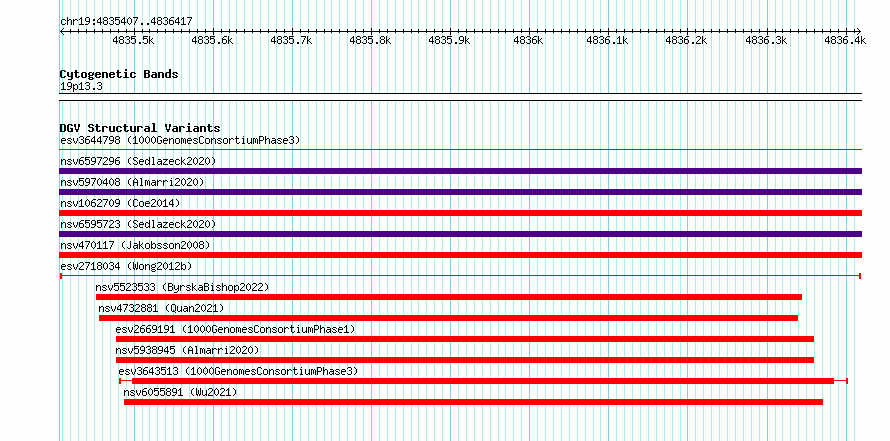Click the 4835.7k ruler tick label
Viewport: 890px width, 441px height.
coord(291,40)
